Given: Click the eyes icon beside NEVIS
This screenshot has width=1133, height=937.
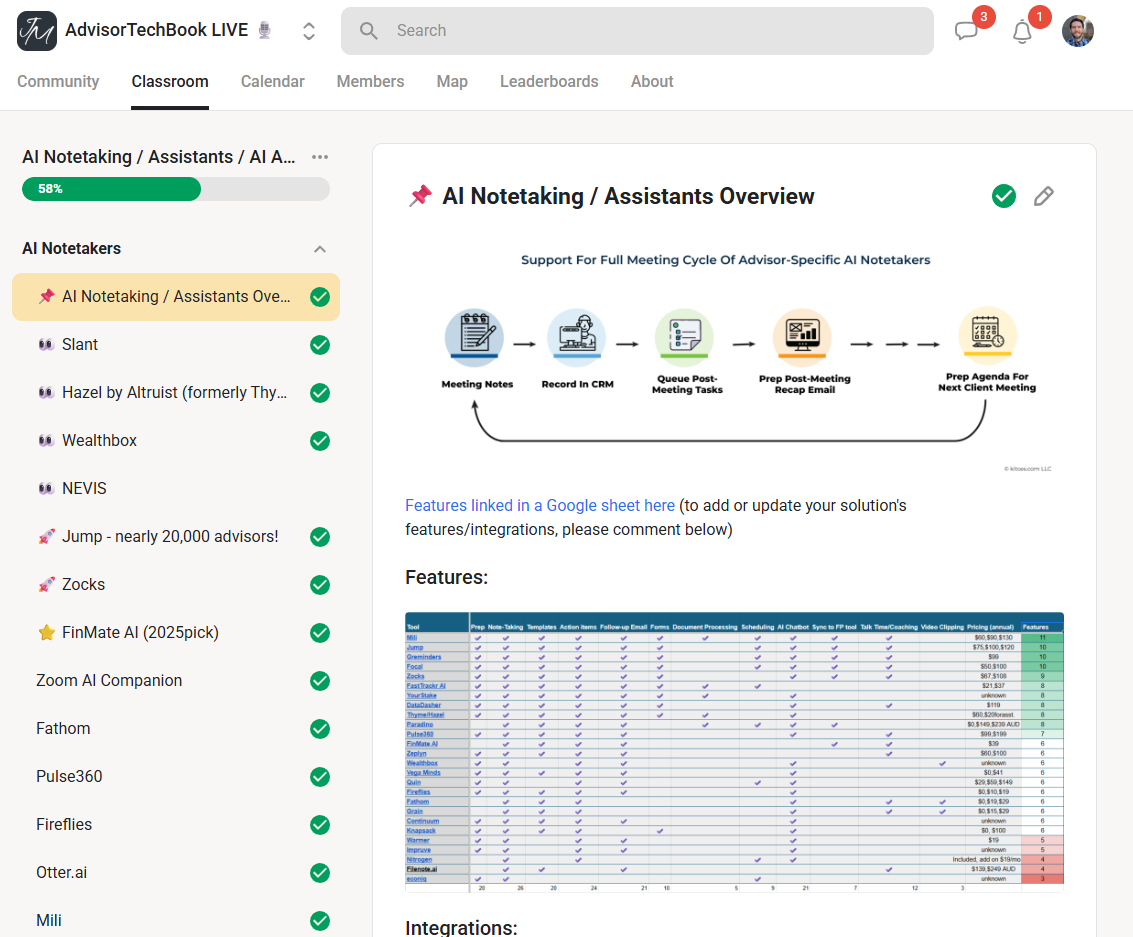Looking at the screenshot, I should (46, 488).
